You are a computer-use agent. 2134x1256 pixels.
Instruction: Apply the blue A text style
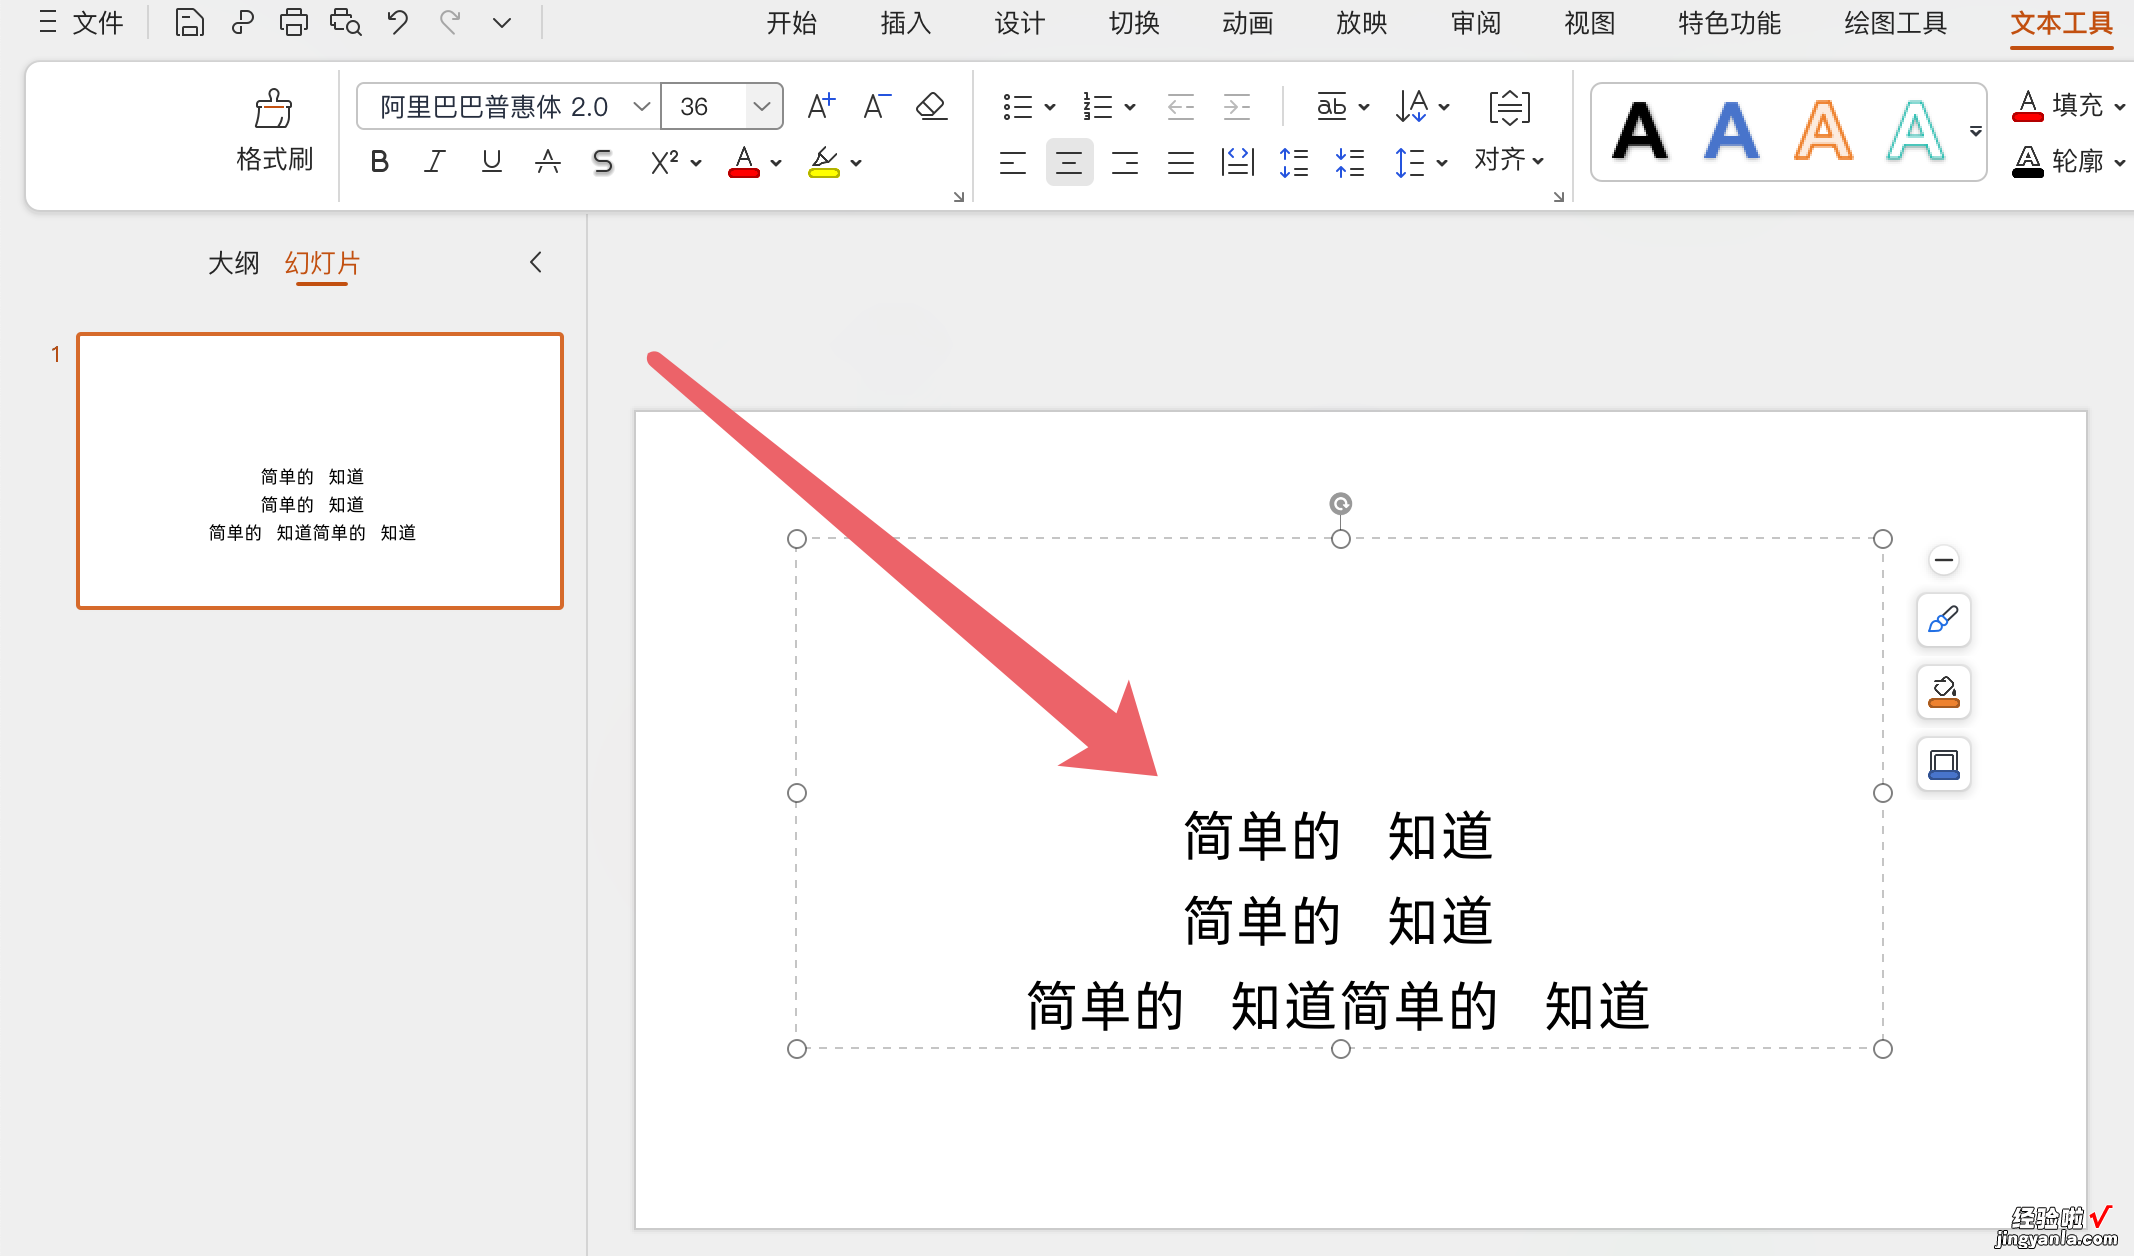pos(1732,131)
